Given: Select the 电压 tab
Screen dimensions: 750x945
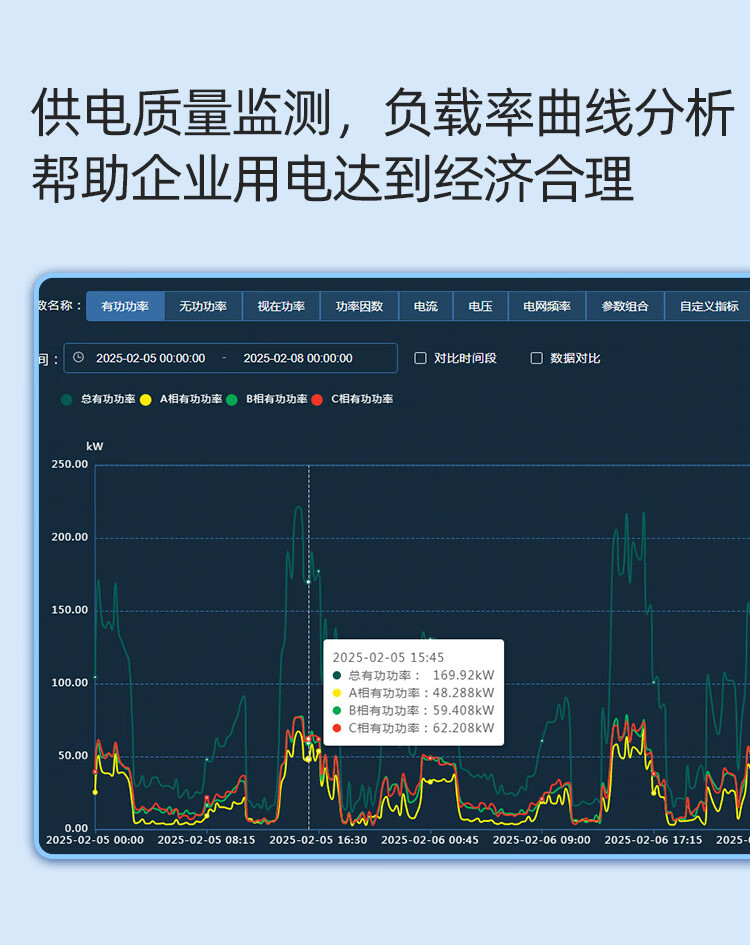Looking at the screenshot, I should coord(481,306).
